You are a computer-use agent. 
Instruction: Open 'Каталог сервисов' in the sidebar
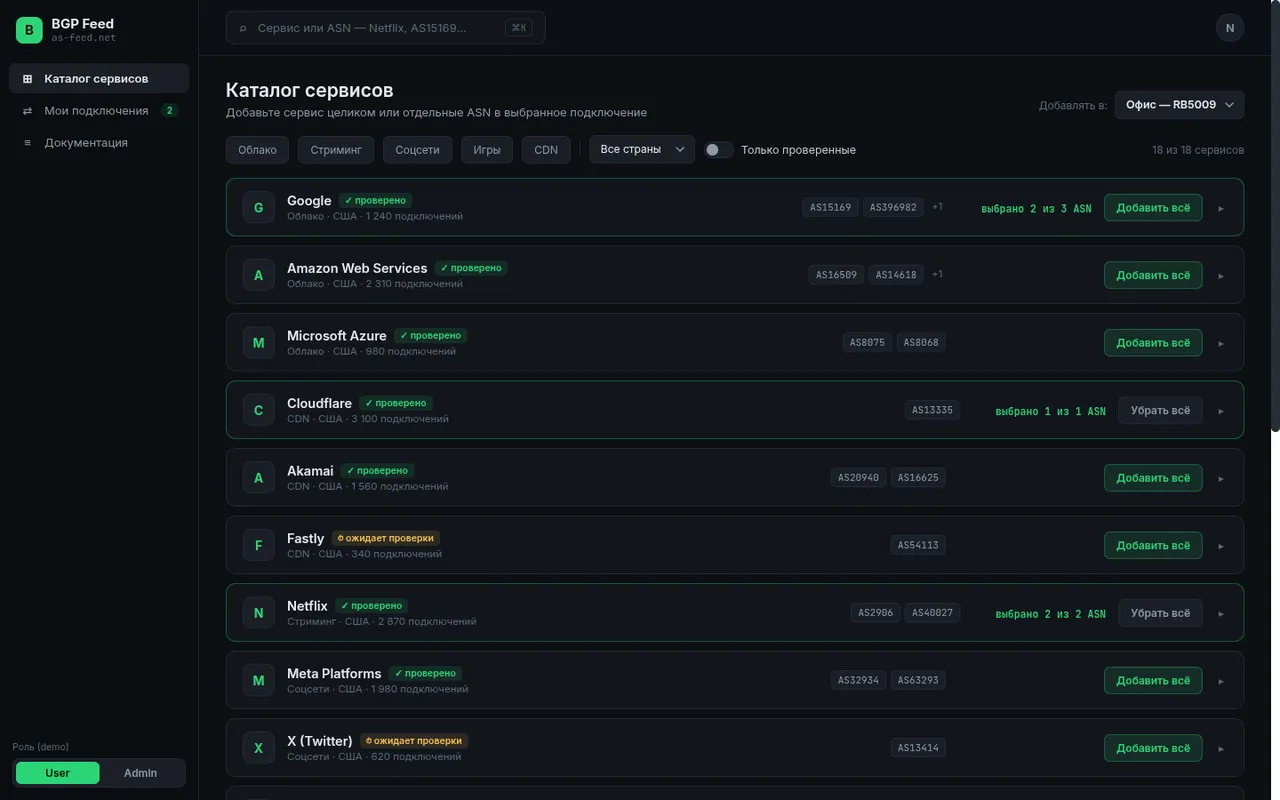coord(99,78)
